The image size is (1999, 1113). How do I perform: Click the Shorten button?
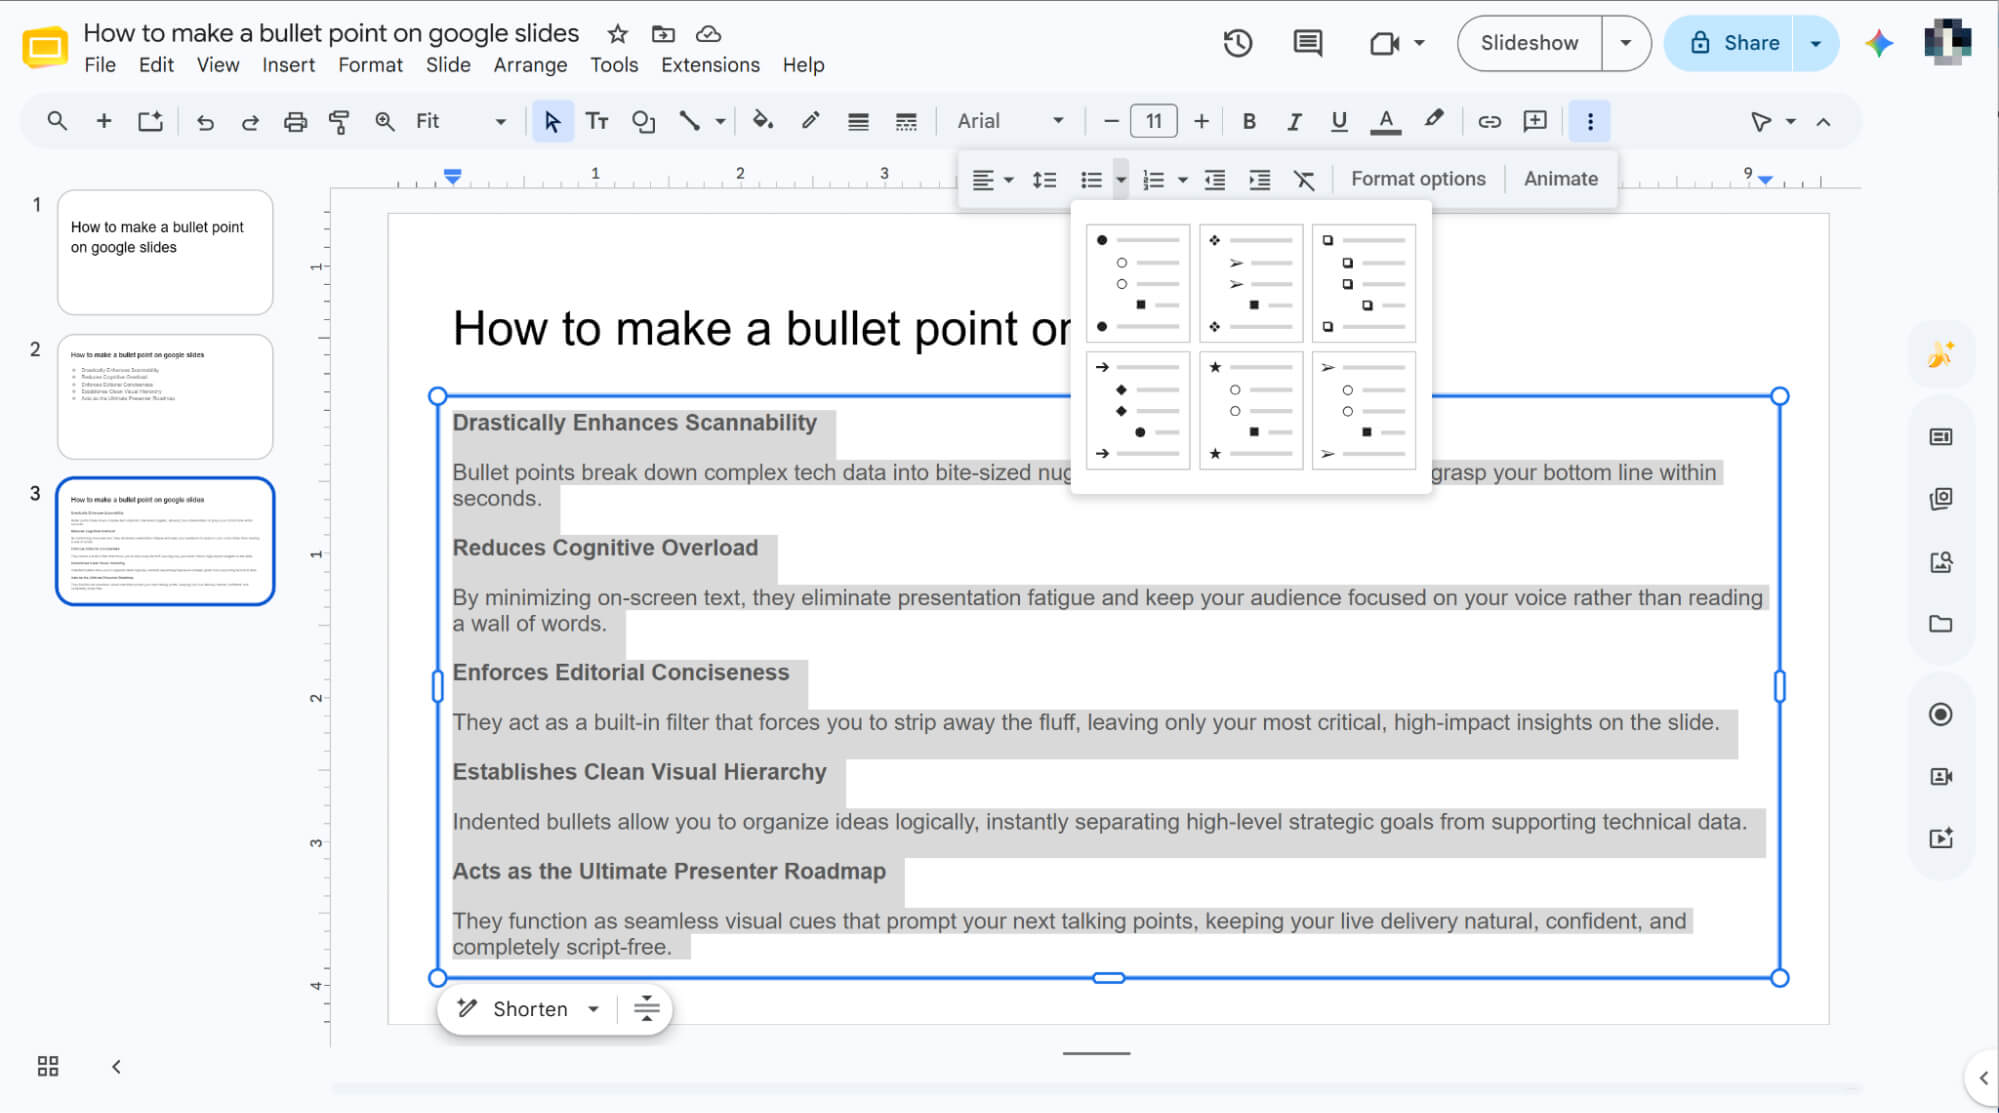[529, 1009]
